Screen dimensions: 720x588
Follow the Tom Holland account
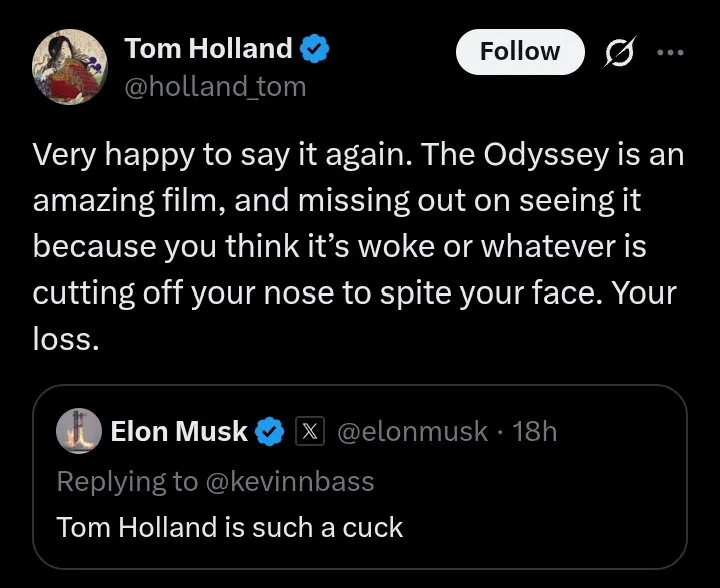click(x=520, y=51)
